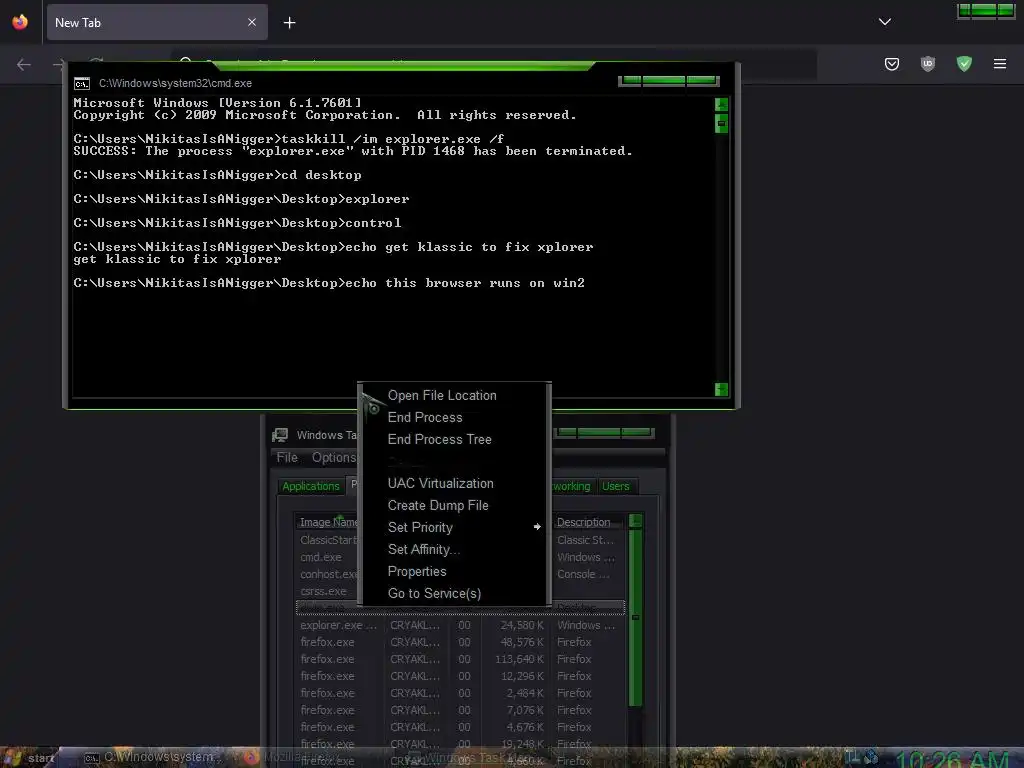Select the firefox.exe row using 12,296 K
1024x768 pixels.
[x=460, y=676]
